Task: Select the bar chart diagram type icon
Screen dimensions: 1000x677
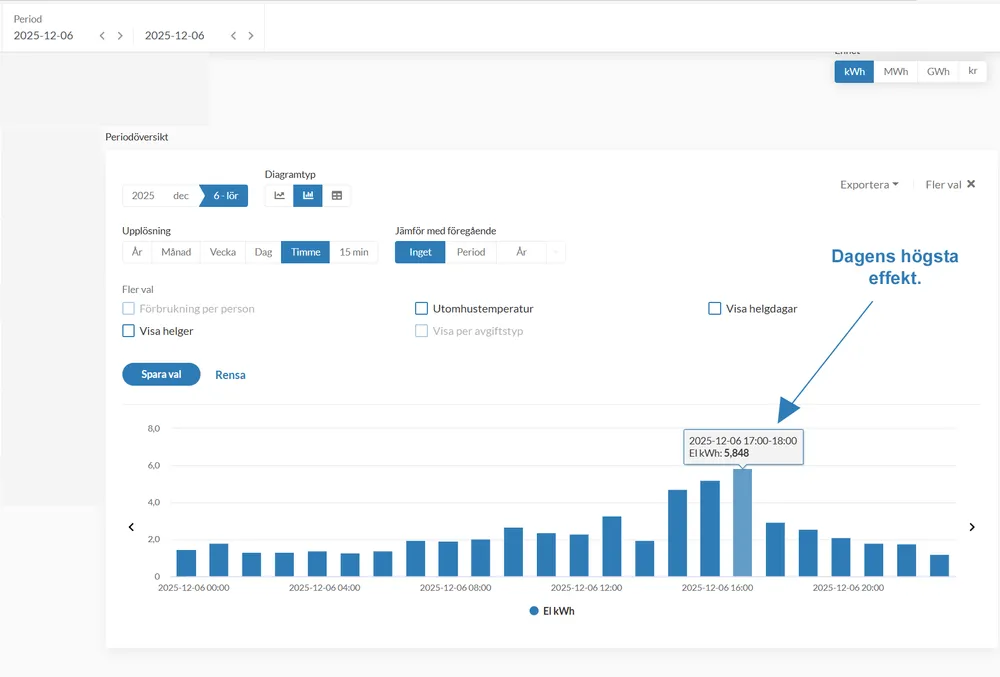Action: (x=308, y=195)
